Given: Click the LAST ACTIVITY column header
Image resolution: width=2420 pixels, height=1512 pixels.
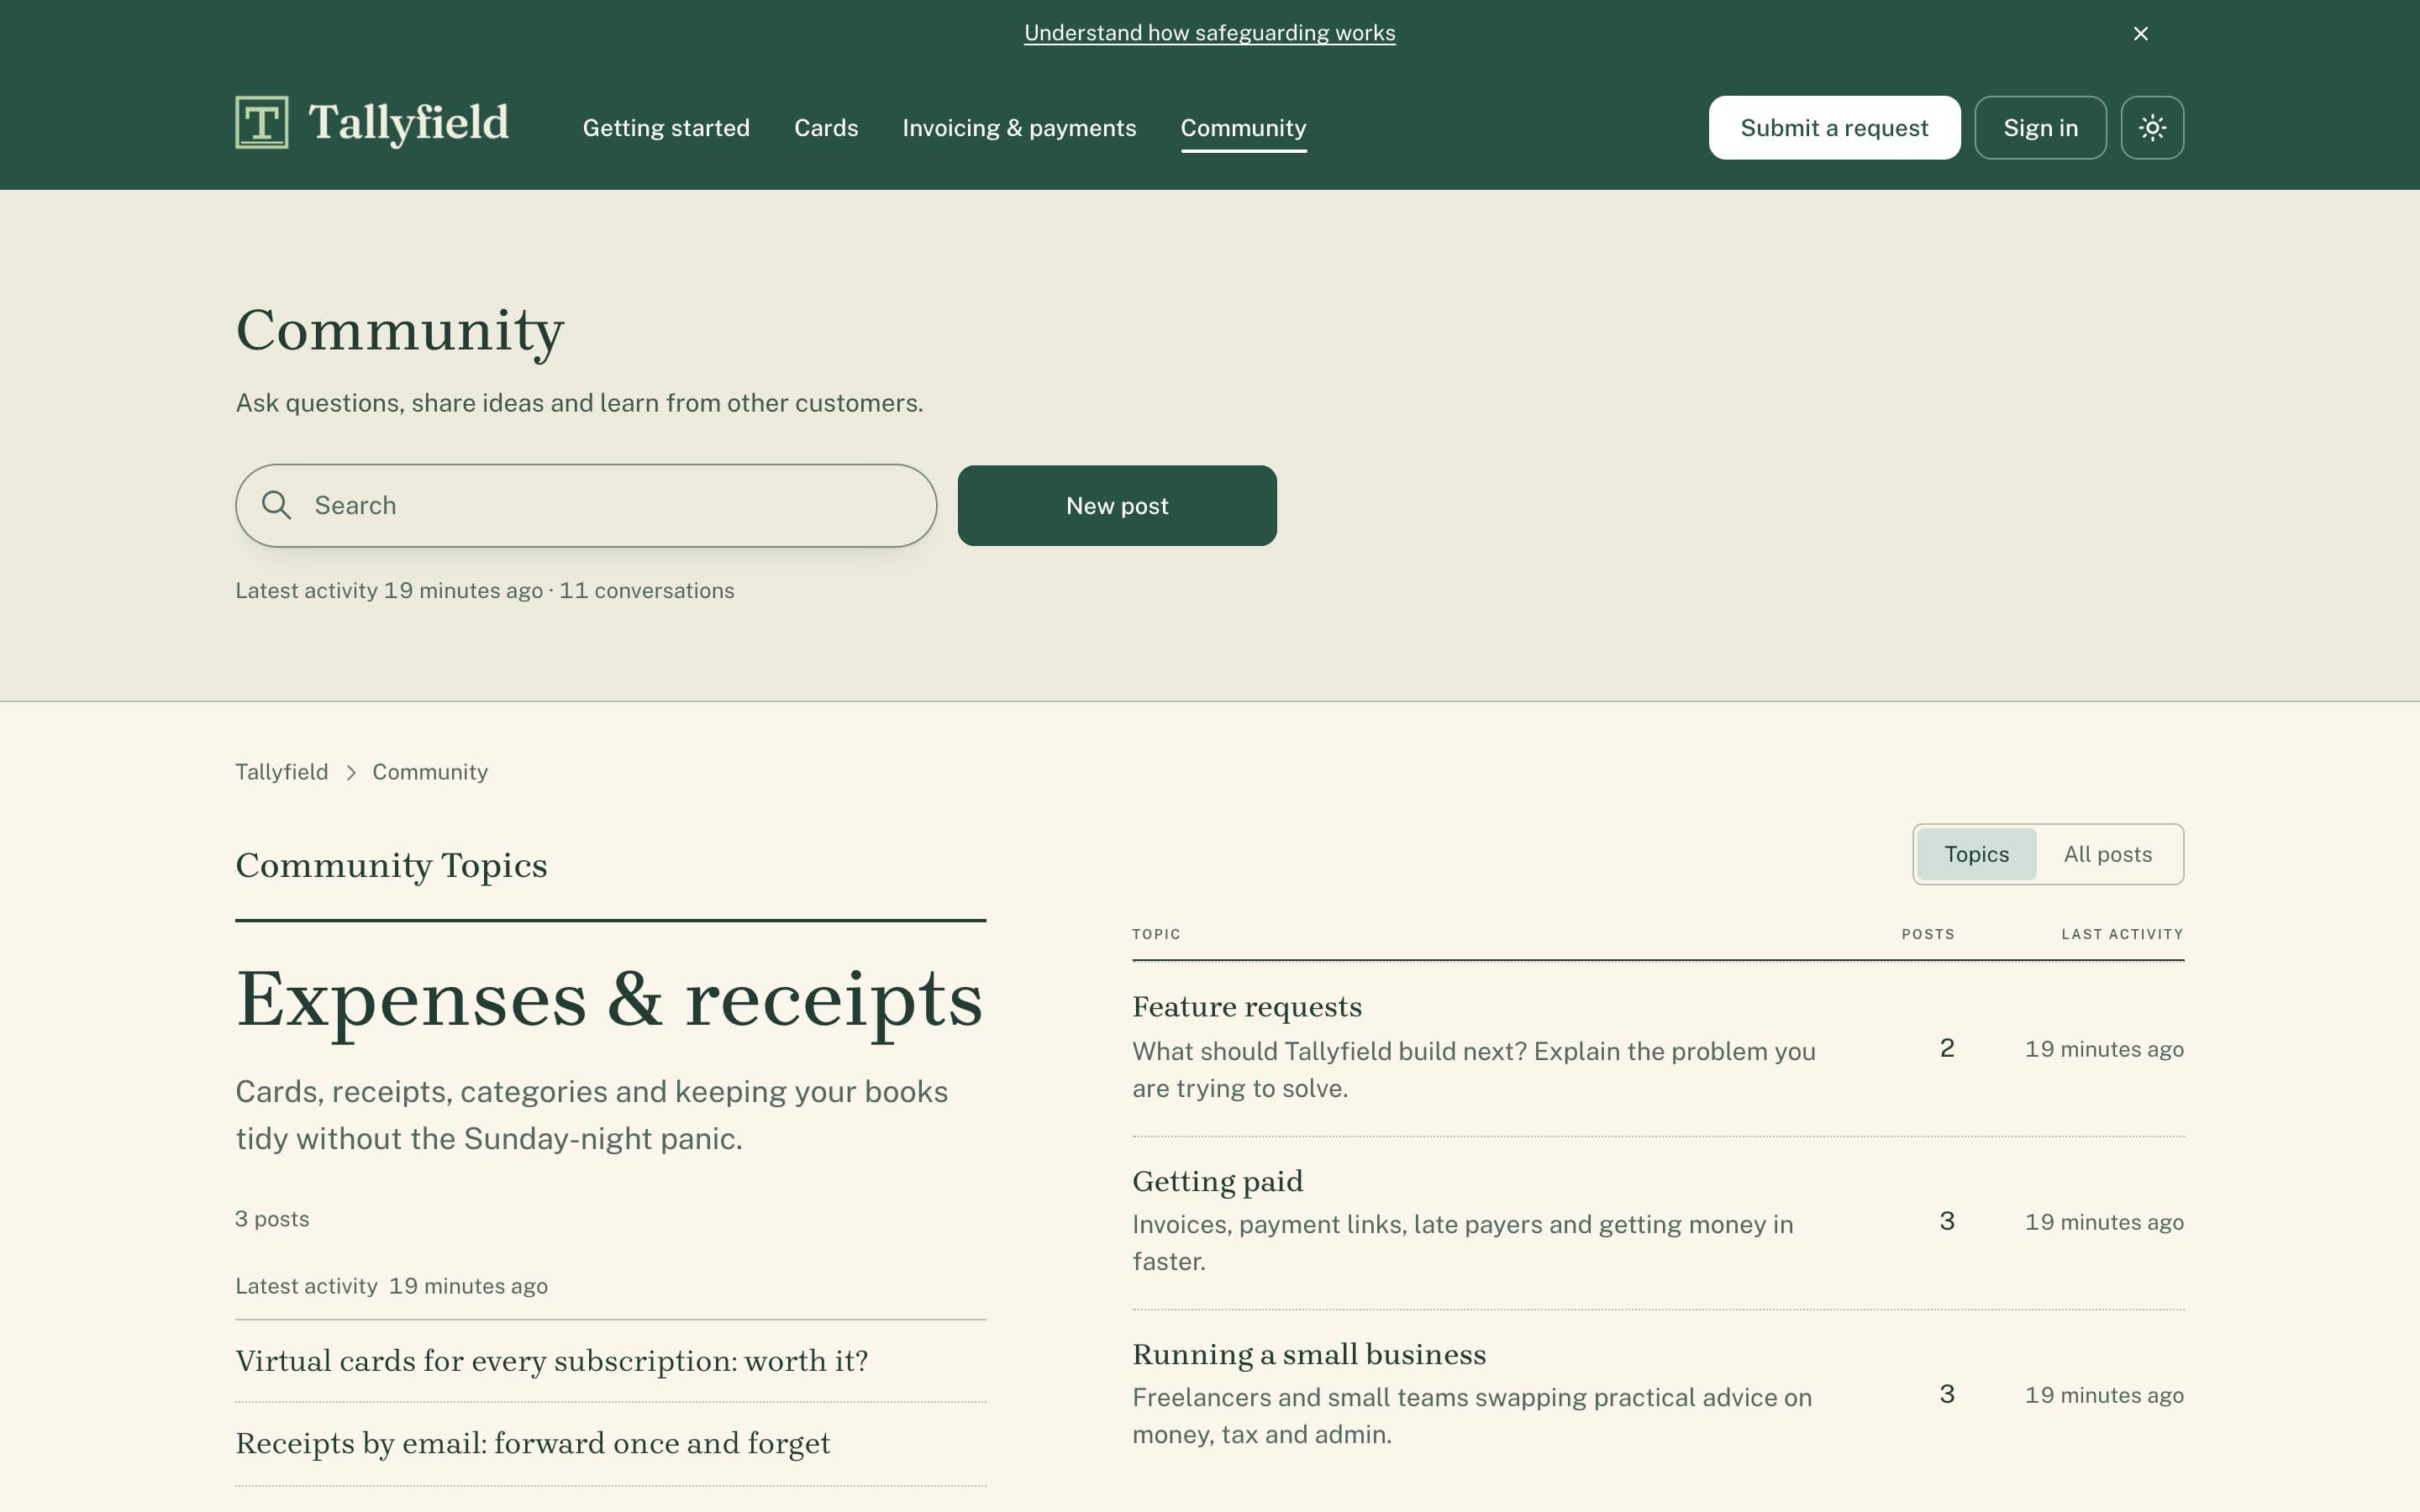Looking at the screenshot, I should [x=2122, y=934].
